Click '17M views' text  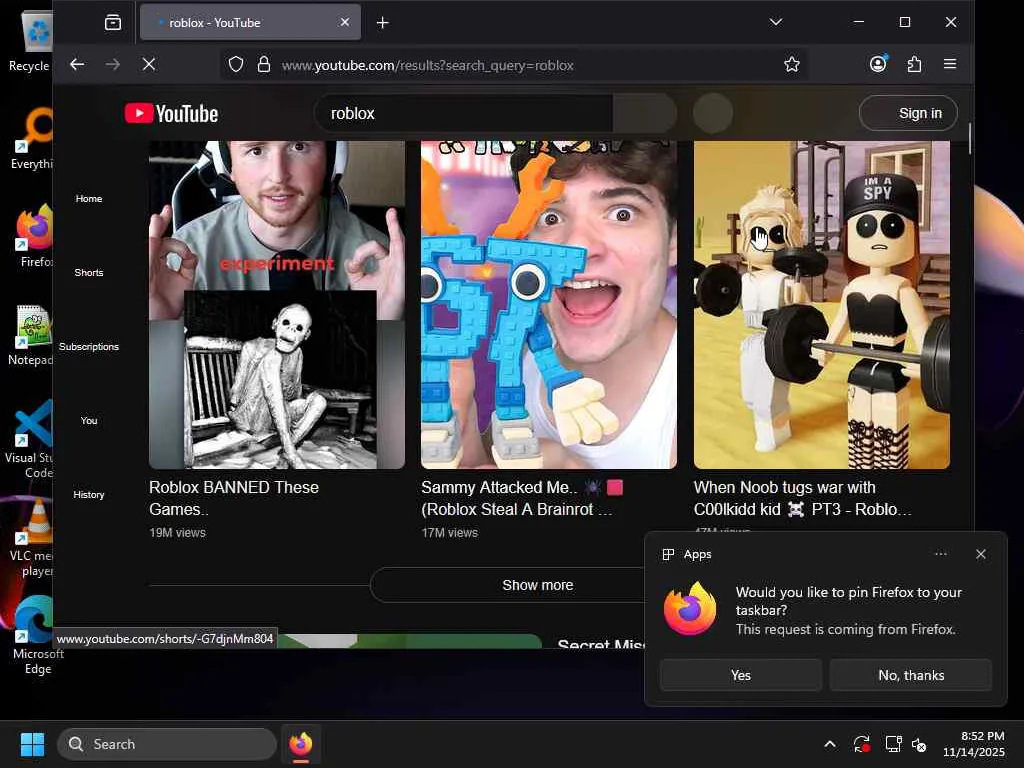(x=449, y=533)
